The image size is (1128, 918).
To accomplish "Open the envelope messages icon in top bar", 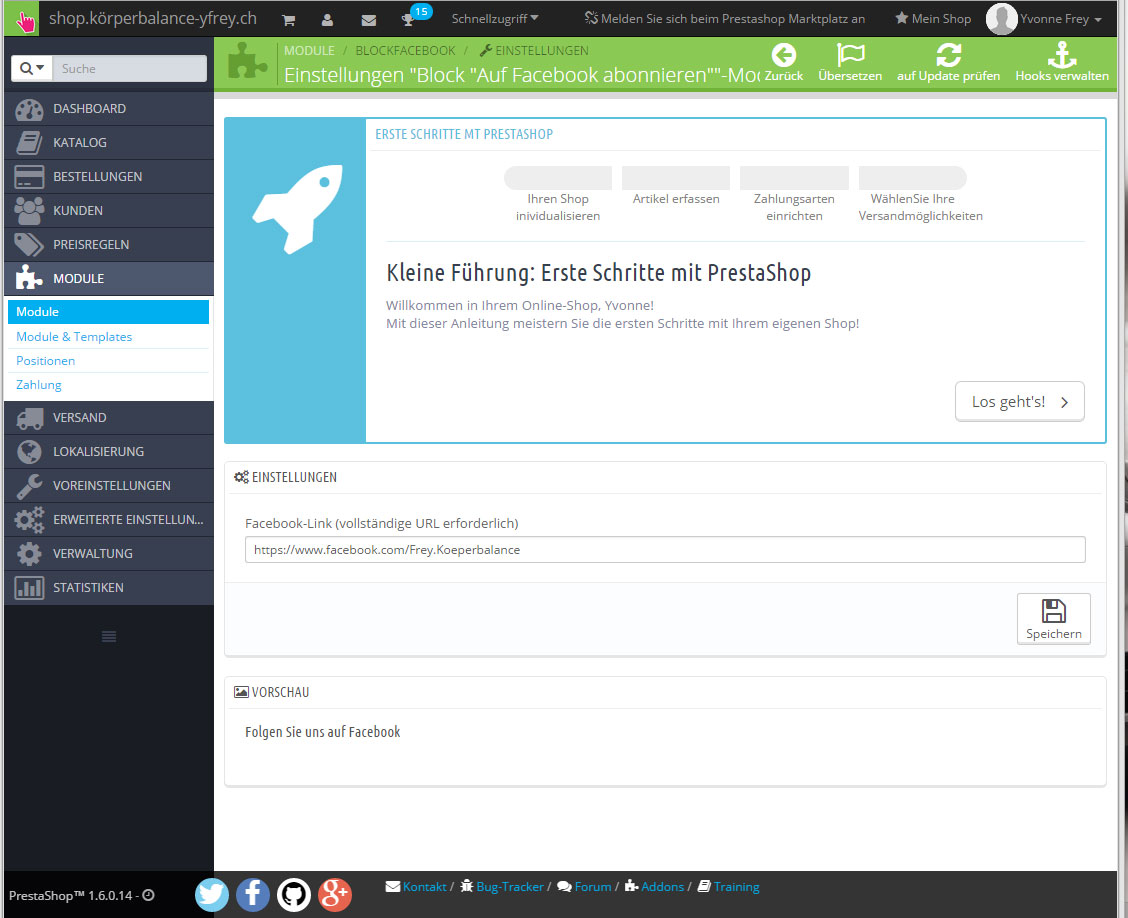I will 368,20.
